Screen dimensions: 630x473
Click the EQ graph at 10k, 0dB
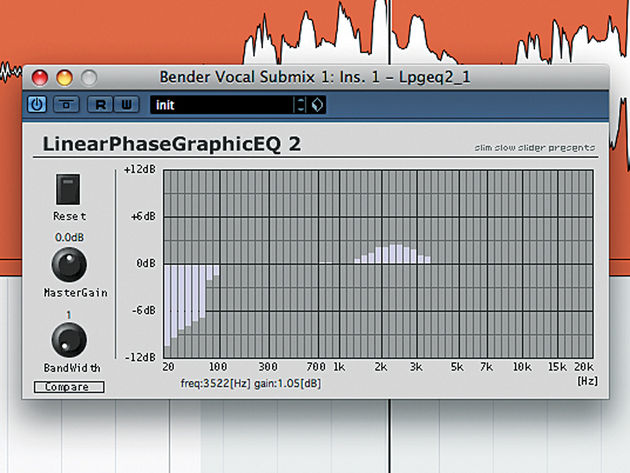tap(522, 264)
